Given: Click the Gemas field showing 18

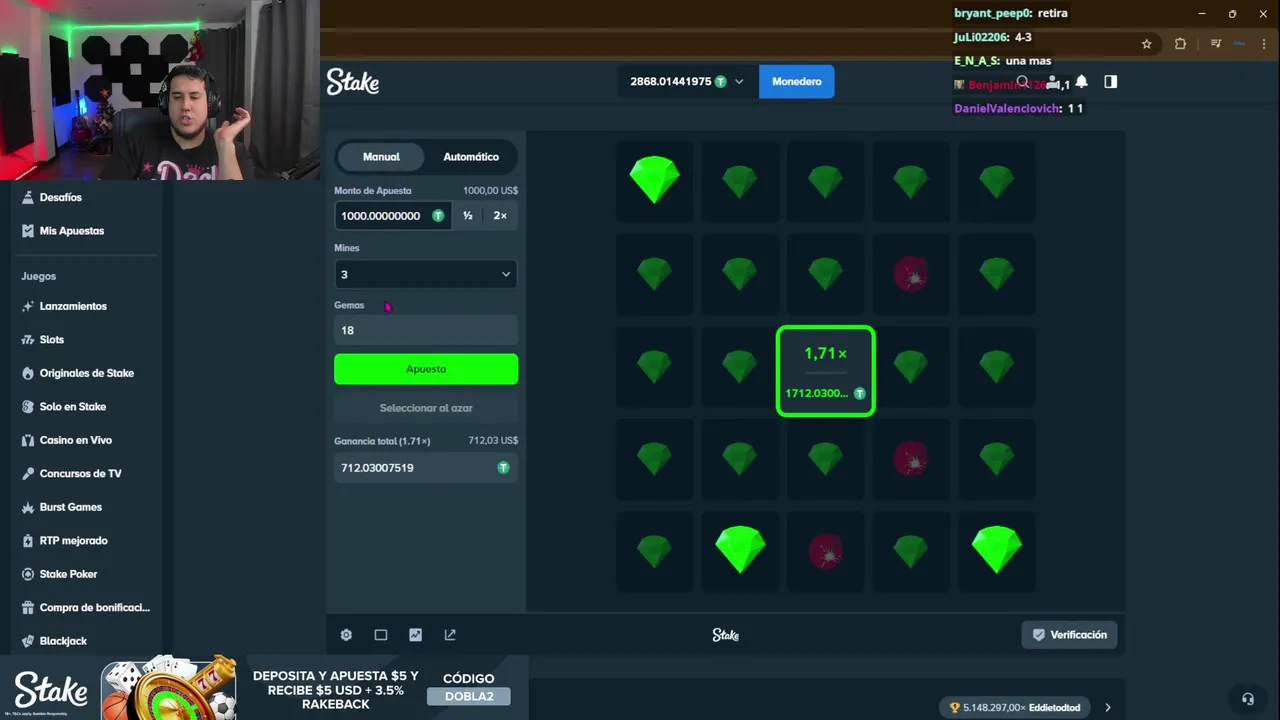Looking at the screenshot, I should click(426, 330).
